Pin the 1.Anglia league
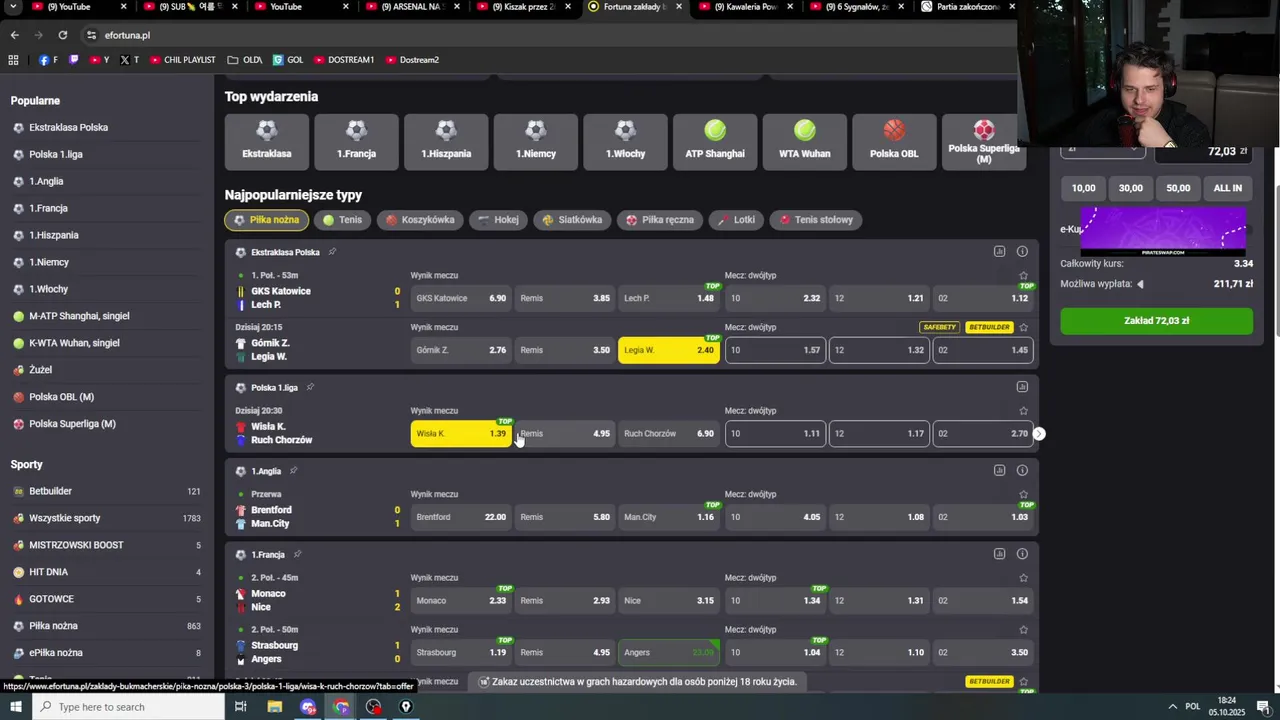 click(293, 470)
